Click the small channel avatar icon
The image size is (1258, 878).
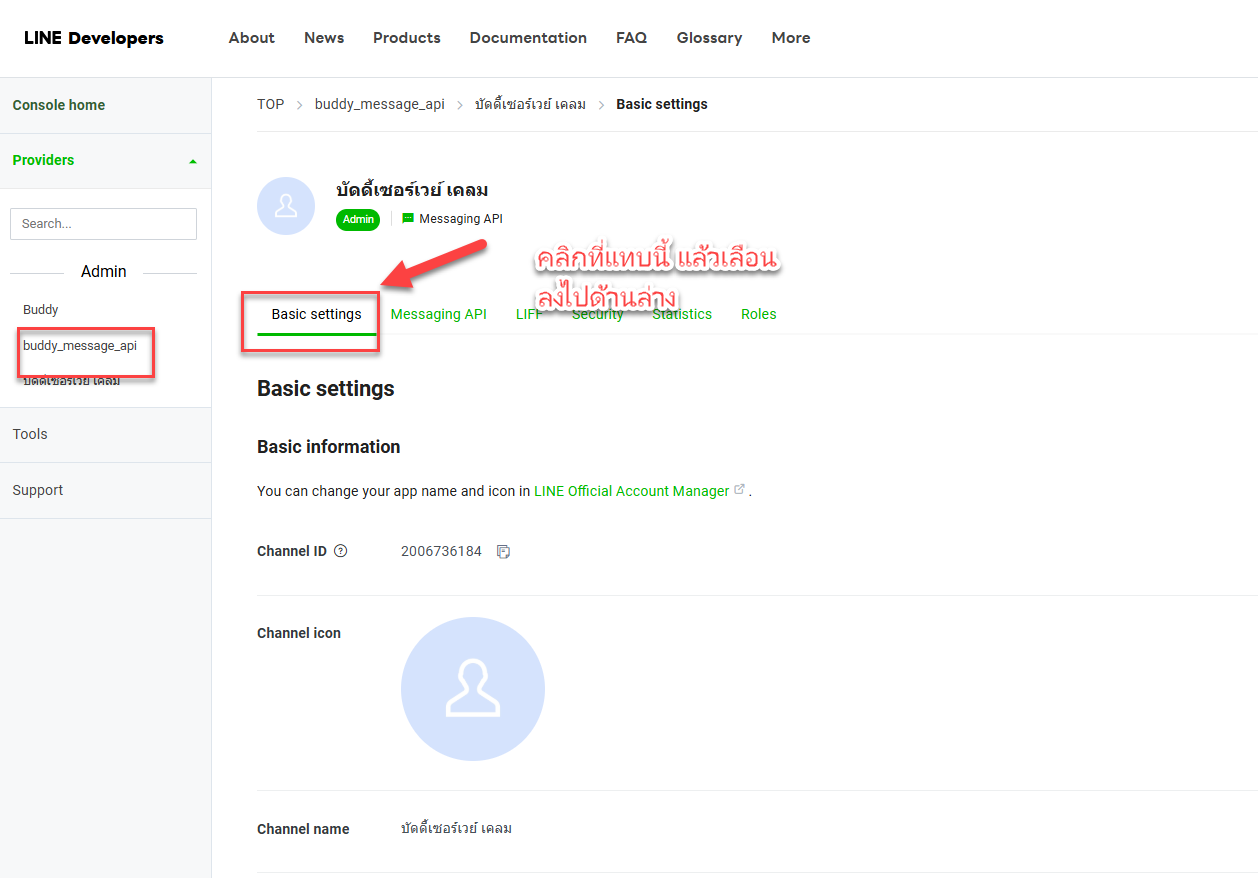tap(286, 206)
